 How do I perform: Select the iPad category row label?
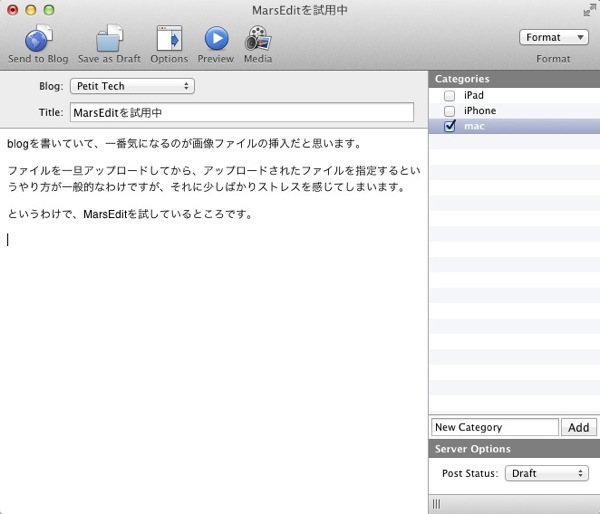click(474, 95)
